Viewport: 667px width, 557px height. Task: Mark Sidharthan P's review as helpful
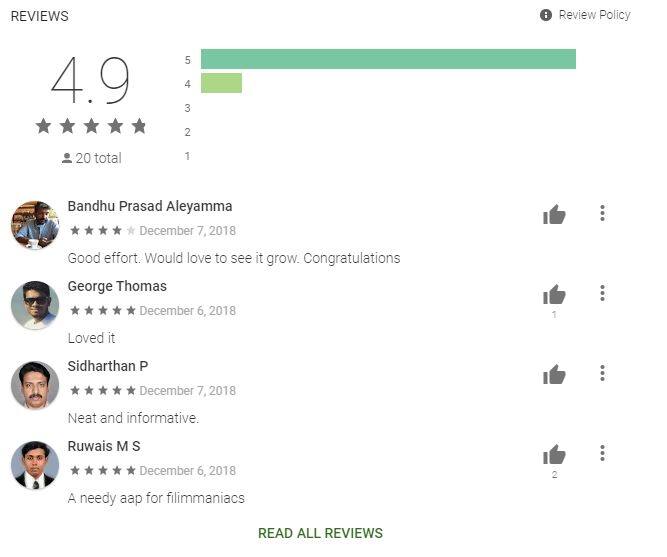(554, 374)
